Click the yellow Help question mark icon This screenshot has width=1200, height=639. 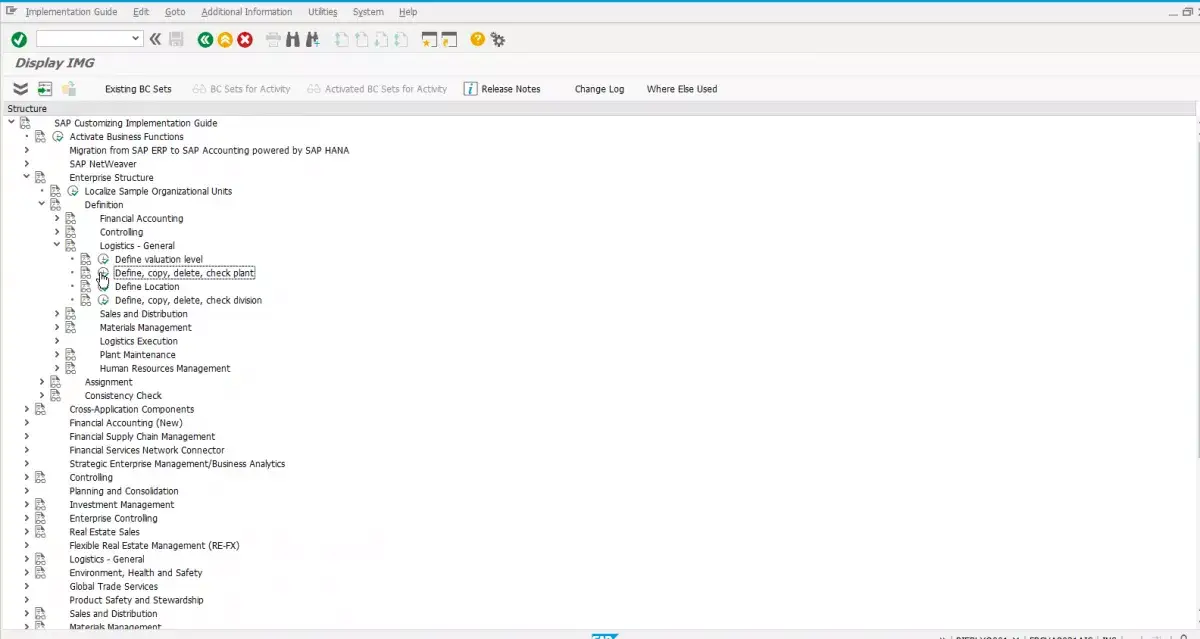point(477,39)
